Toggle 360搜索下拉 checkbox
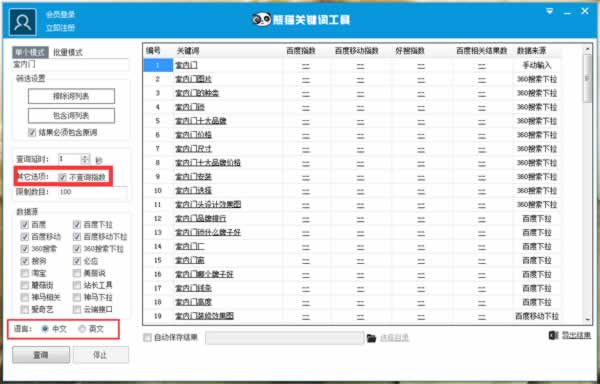600x384 pixels. 77,249
